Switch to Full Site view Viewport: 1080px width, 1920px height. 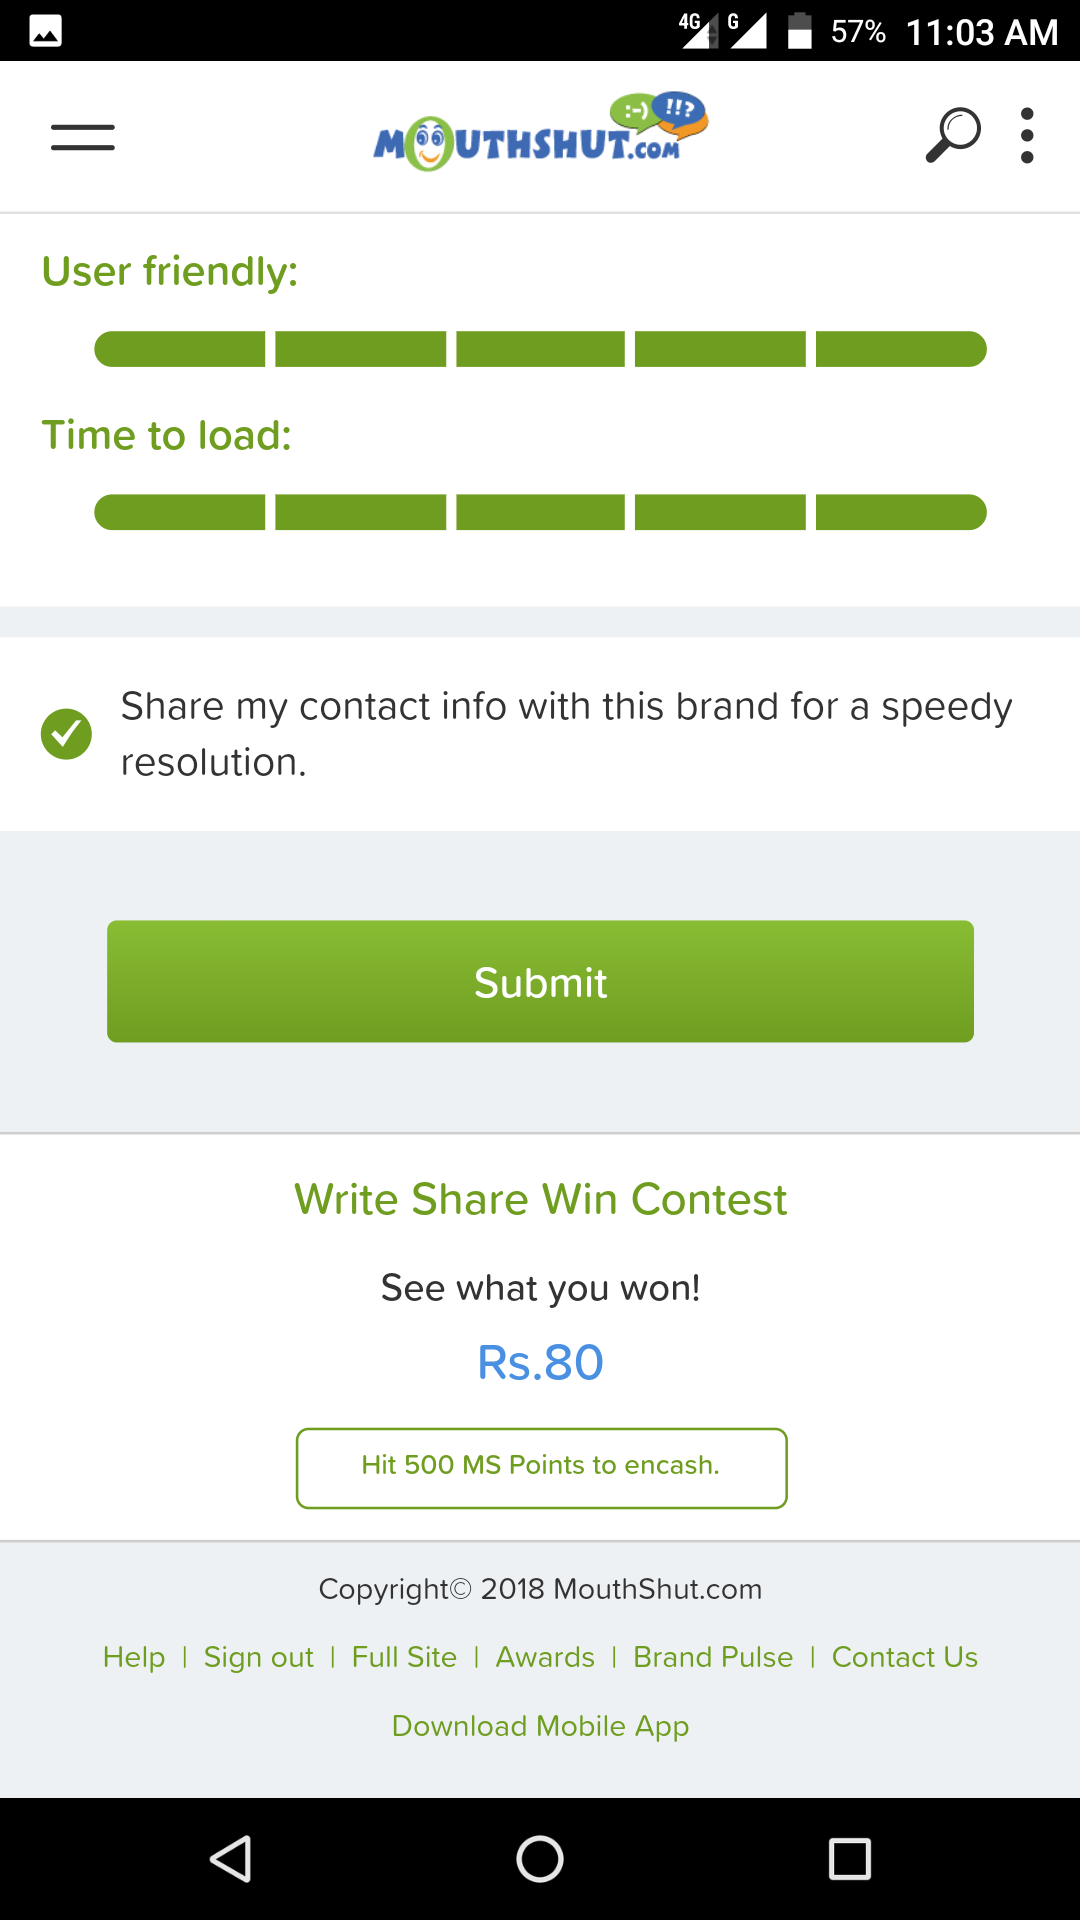(x=404, y=1657)
